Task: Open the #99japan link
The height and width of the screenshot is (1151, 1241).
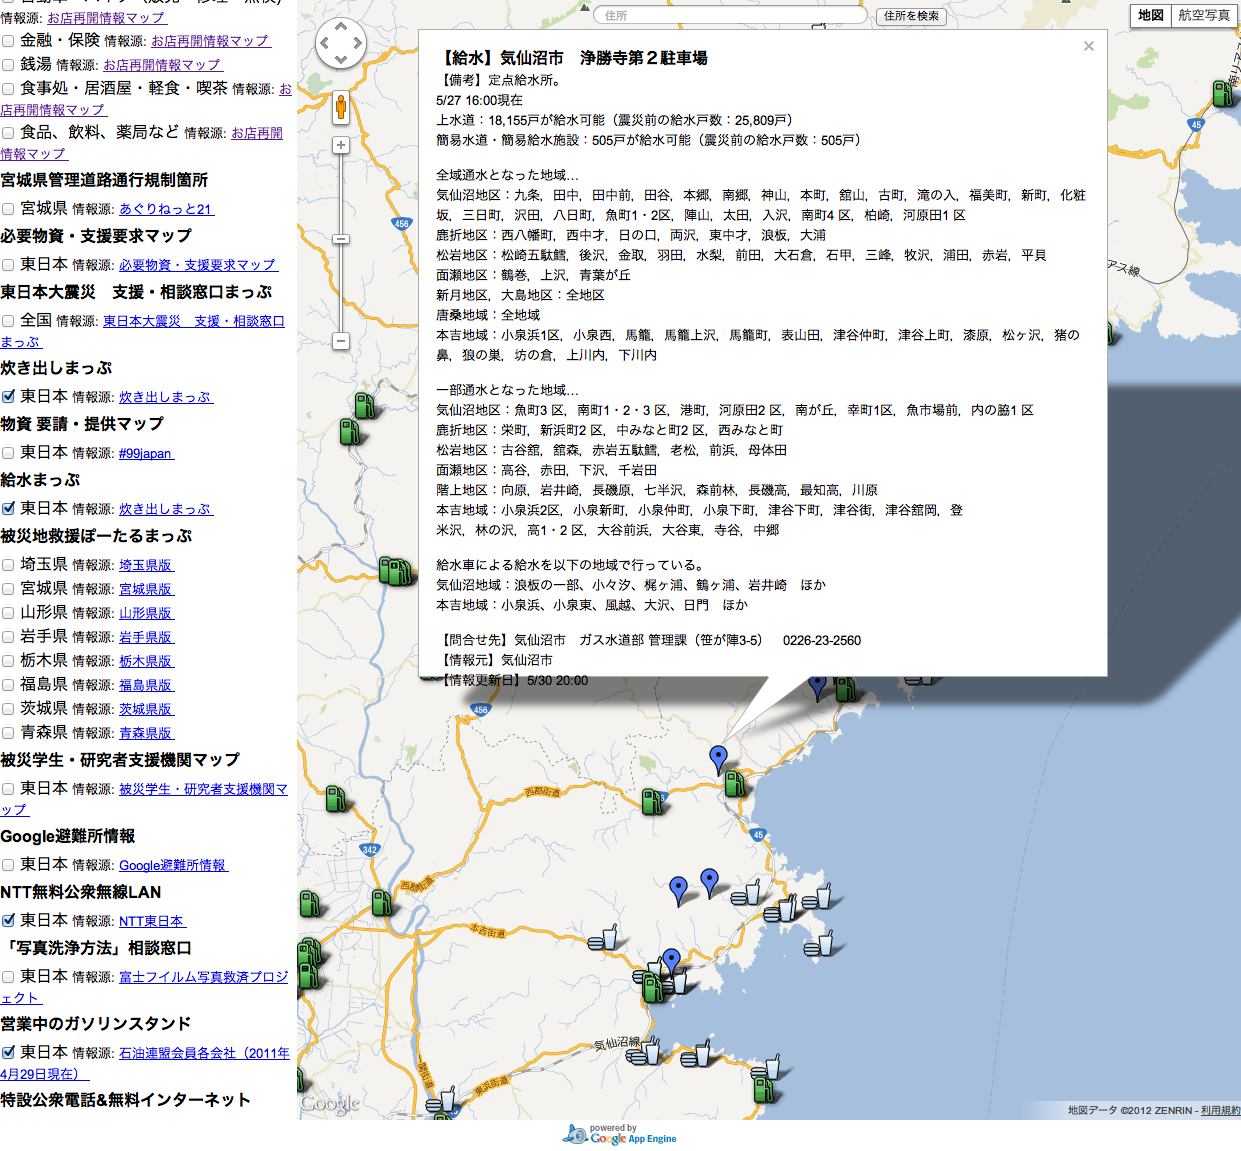Action: pos(145,453)
